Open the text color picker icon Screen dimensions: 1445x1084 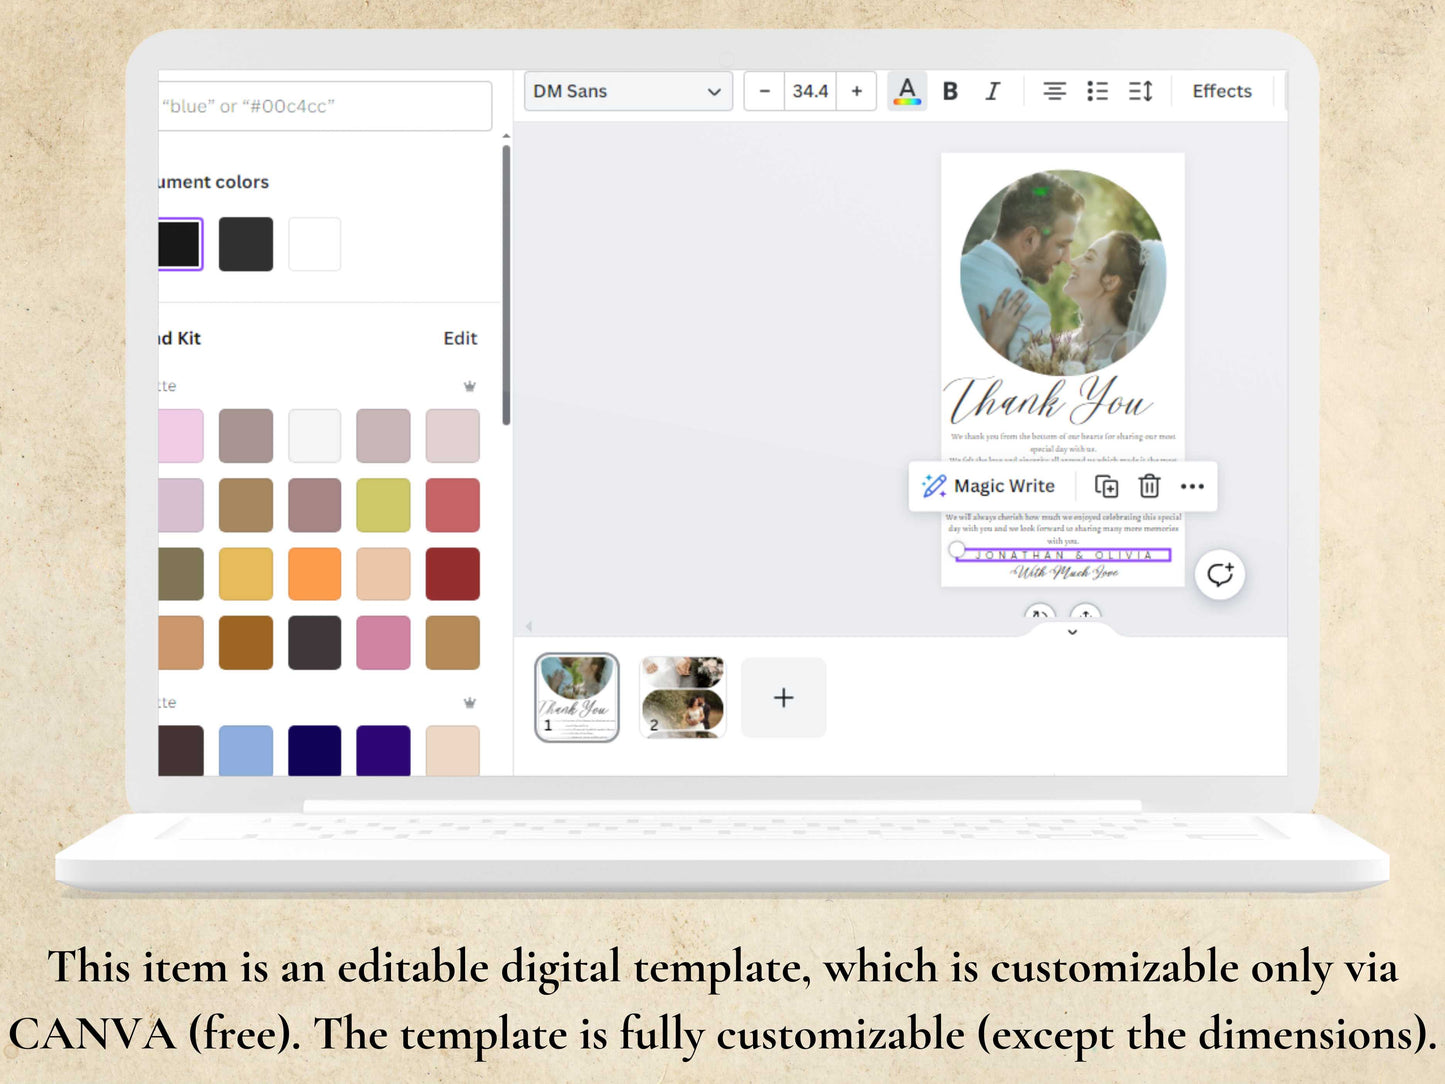point(906,91)
